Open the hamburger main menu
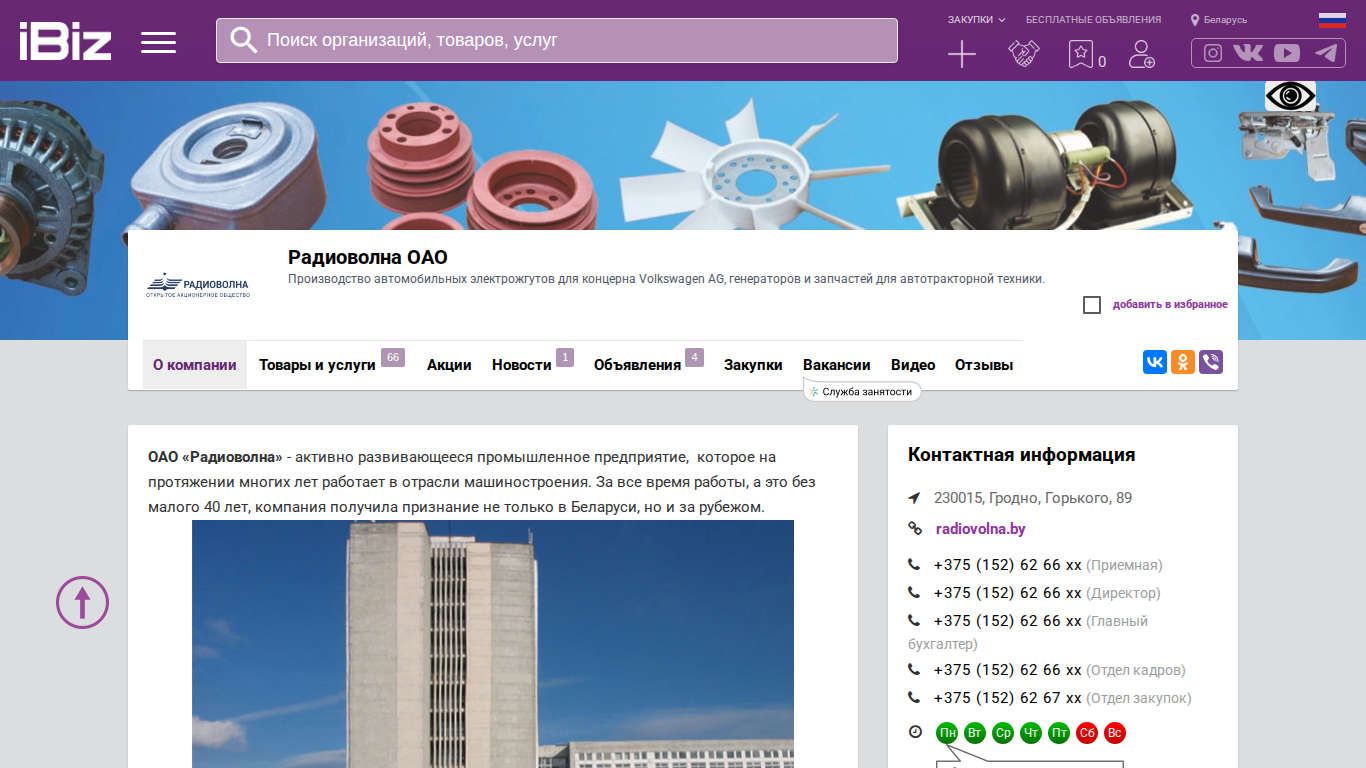 click(158, 42)
